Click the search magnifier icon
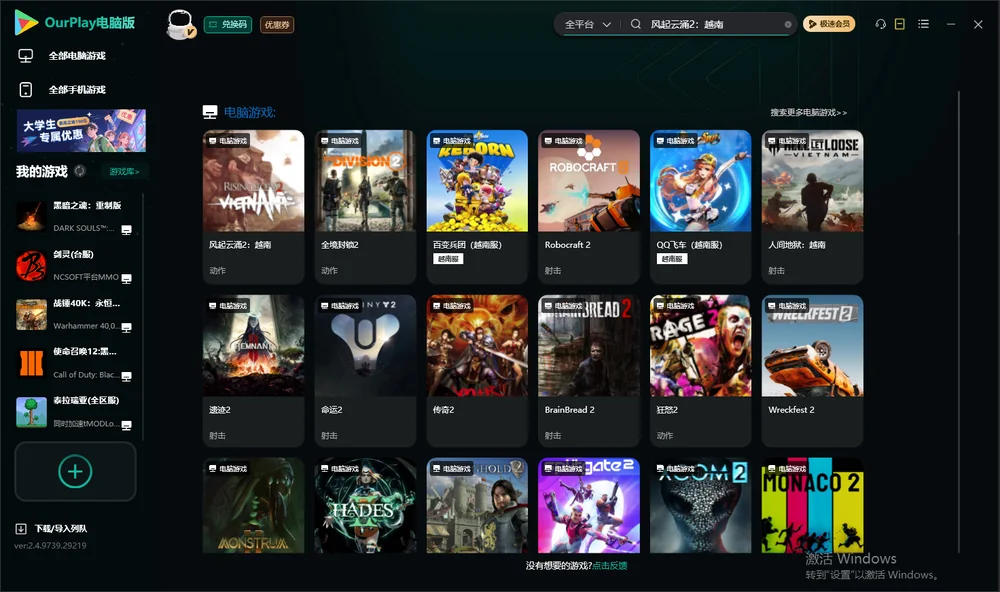Image resolution: width=1000 pixels, height=592 pixels. click(636, 24)
